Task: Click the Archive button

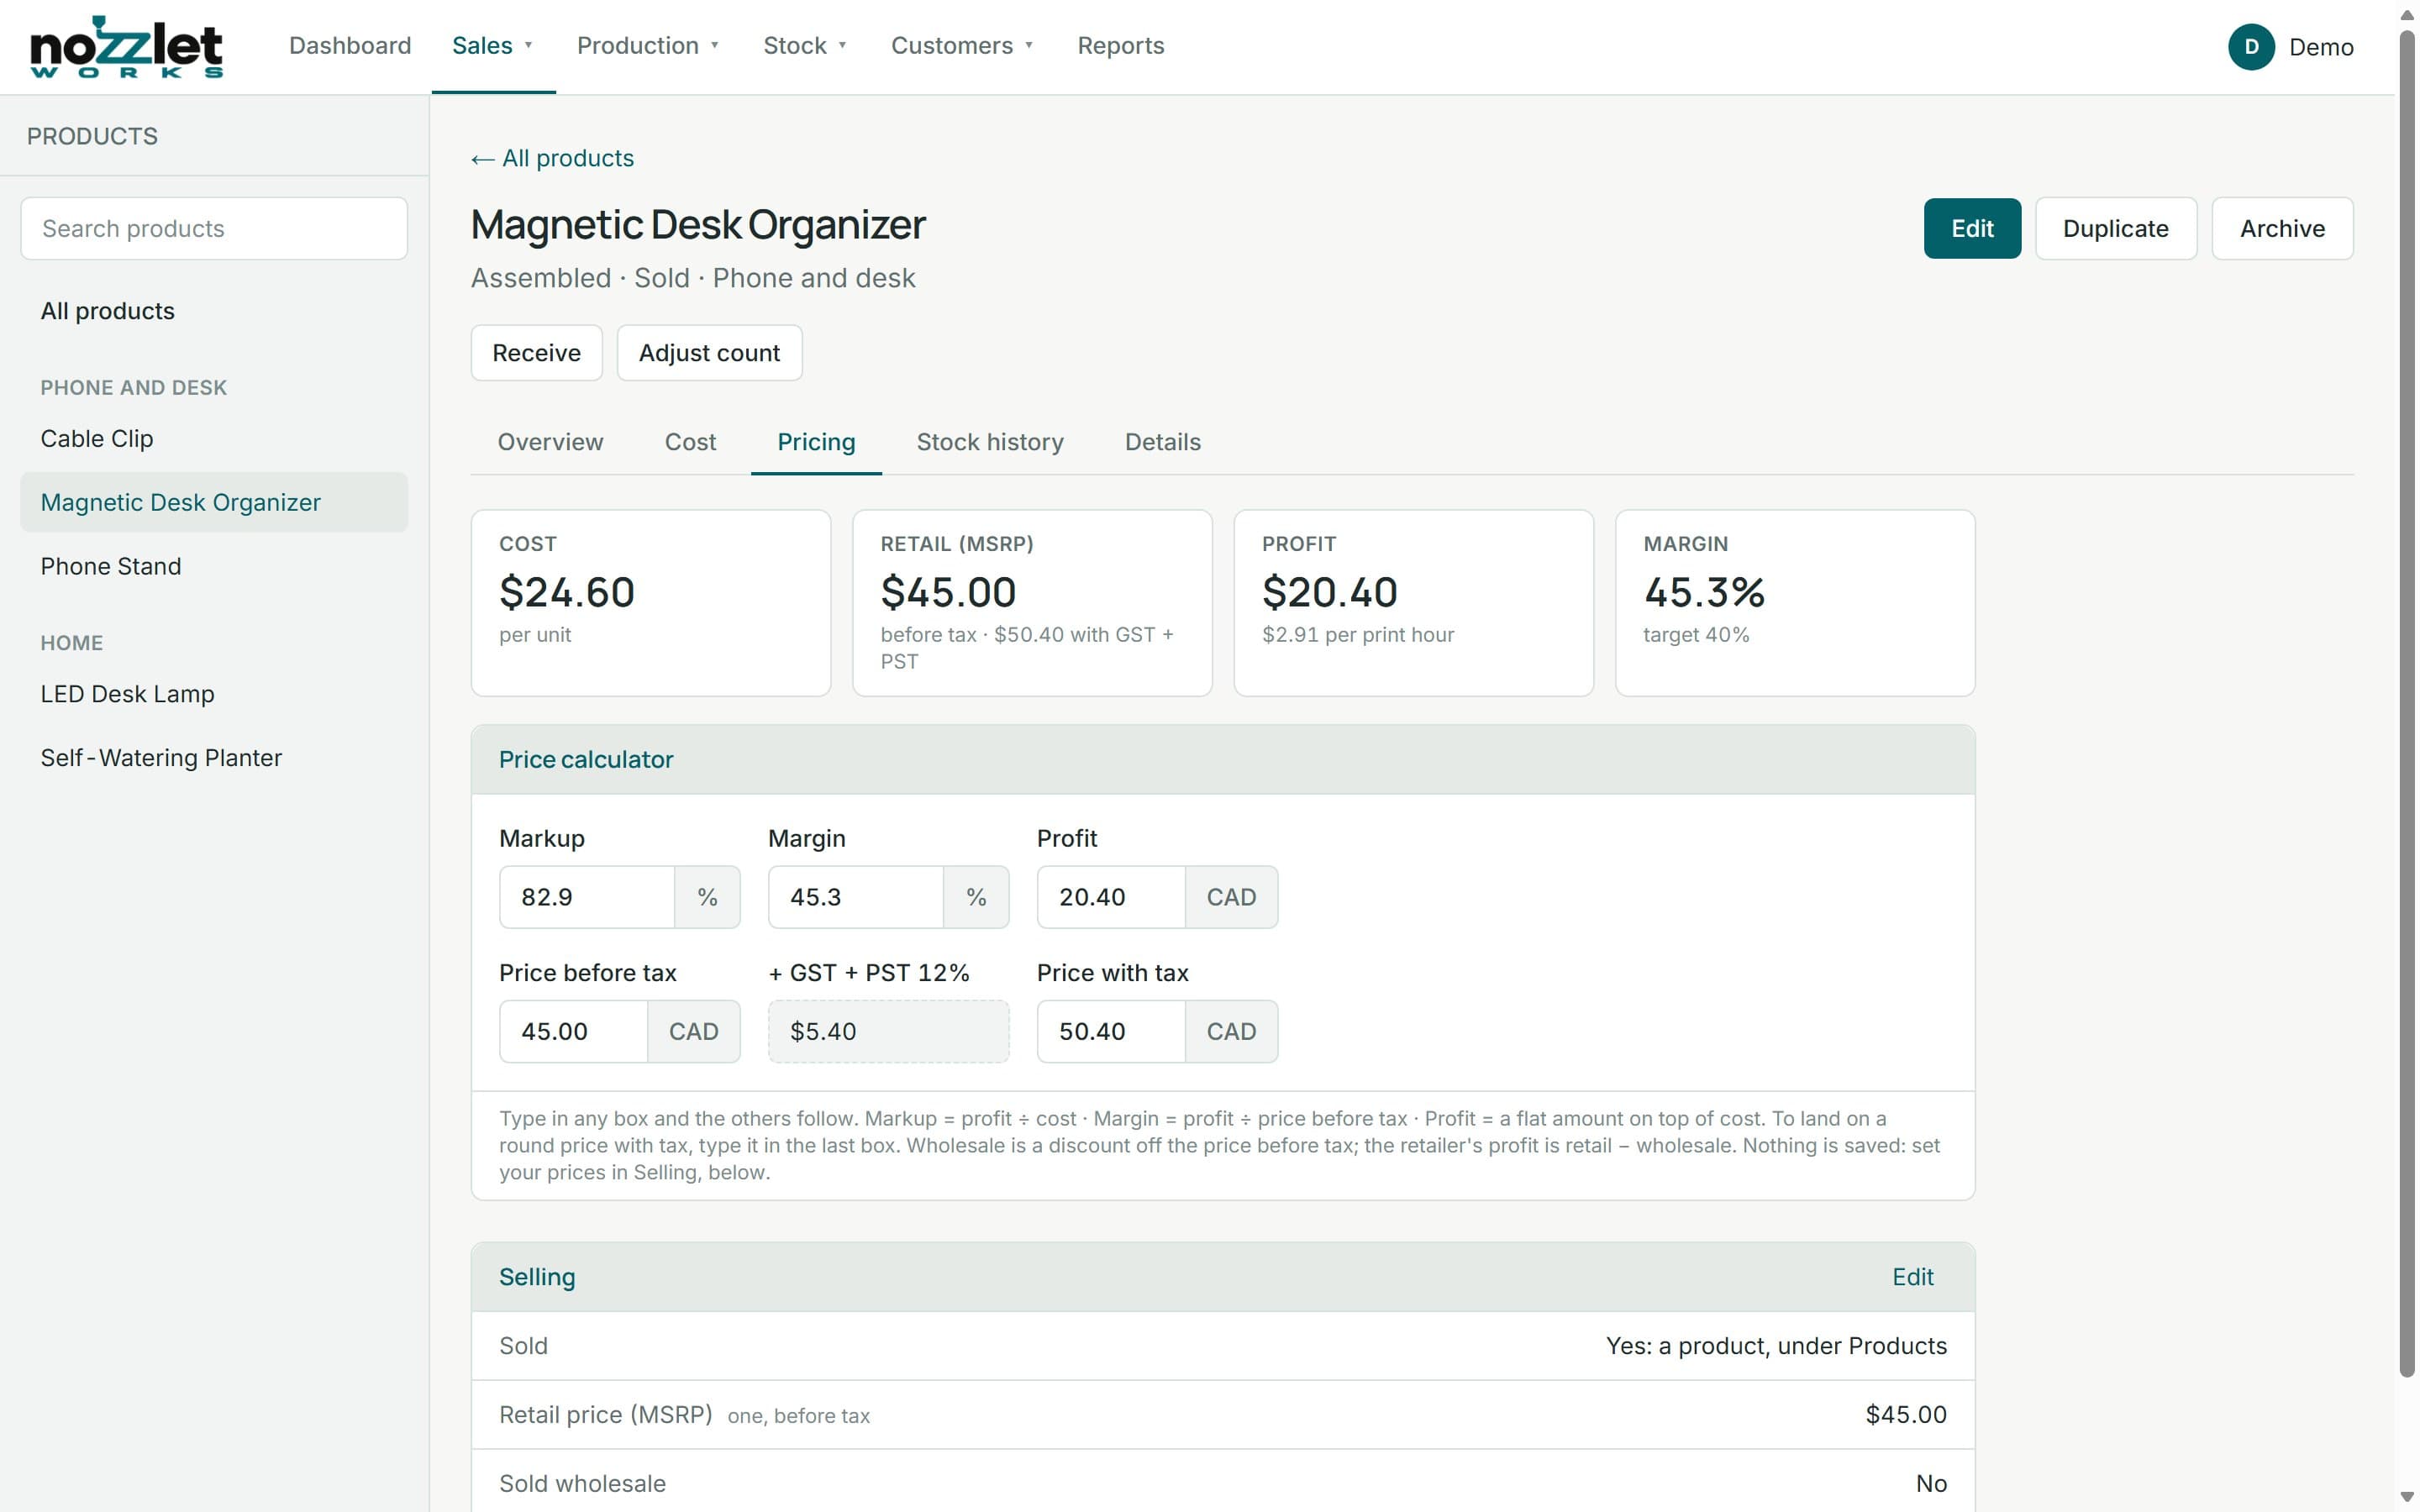Action: tap(2282, 228)
